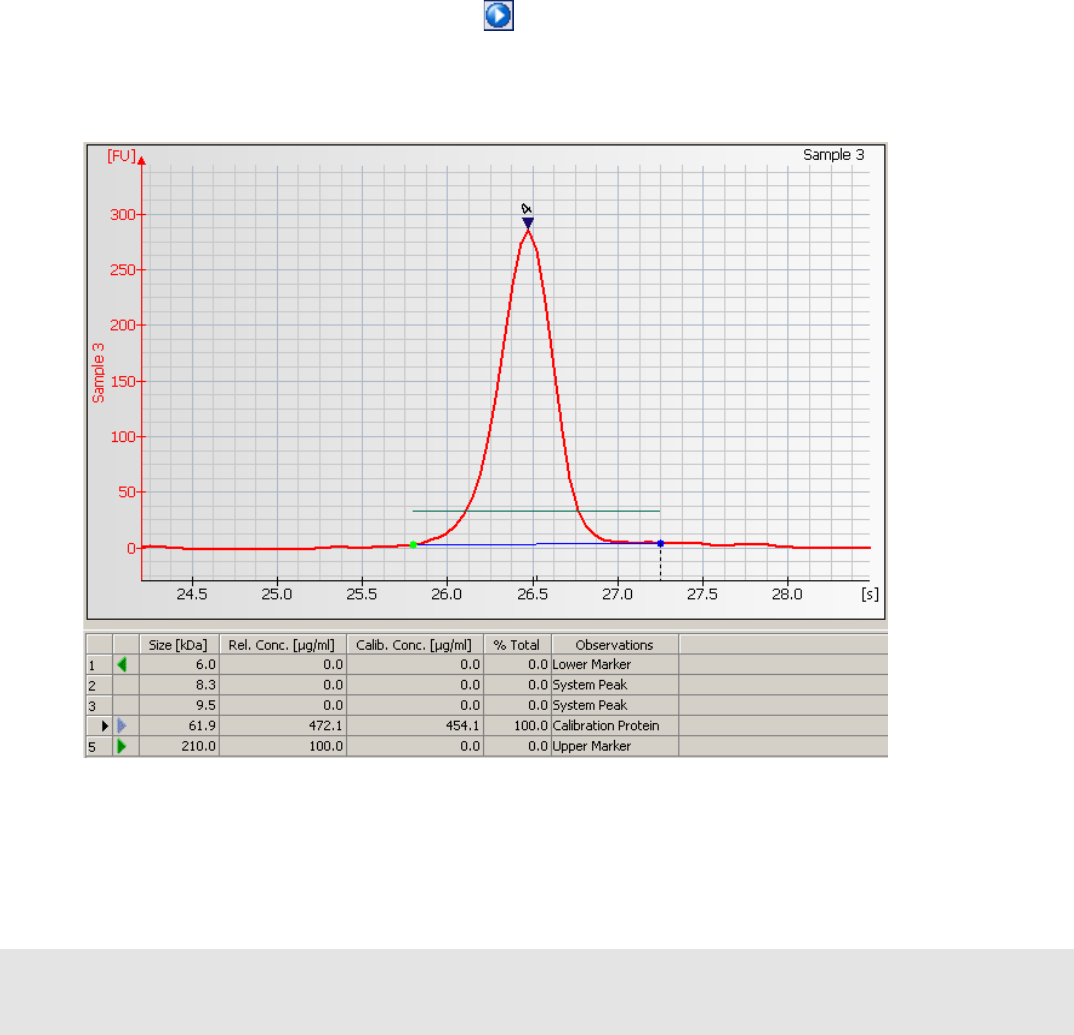Click the Calibration Protein observation cell
The width and height of the screenshot is (1074, 1035).
click(x=614, y=725)
